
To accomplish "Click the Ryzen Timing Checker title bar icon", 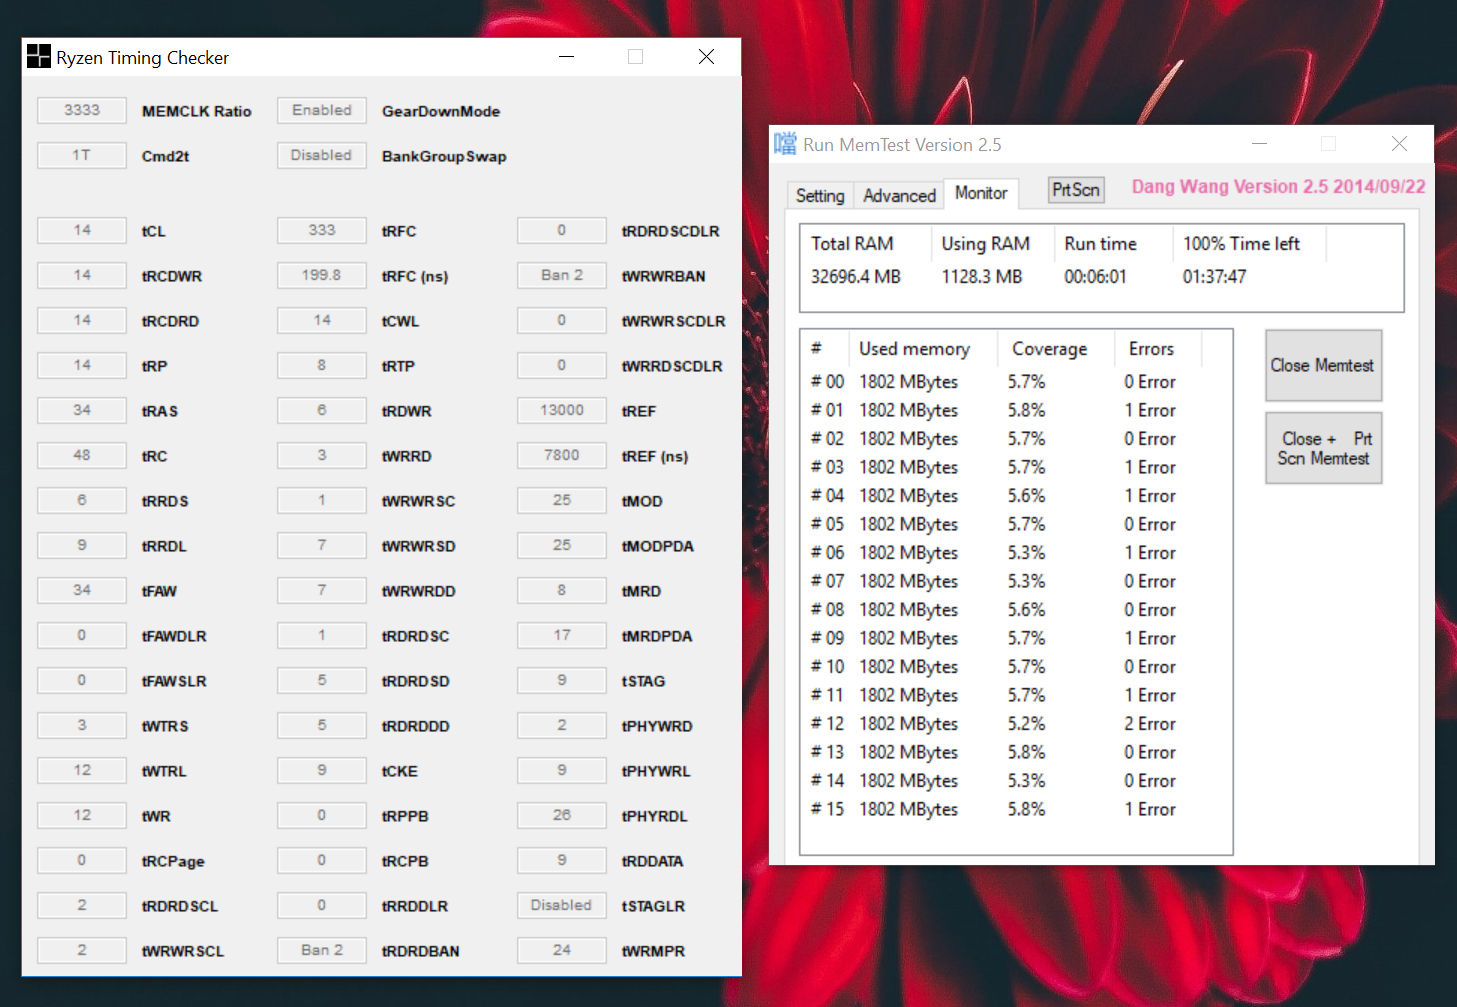I will click(x=39, y=57).
